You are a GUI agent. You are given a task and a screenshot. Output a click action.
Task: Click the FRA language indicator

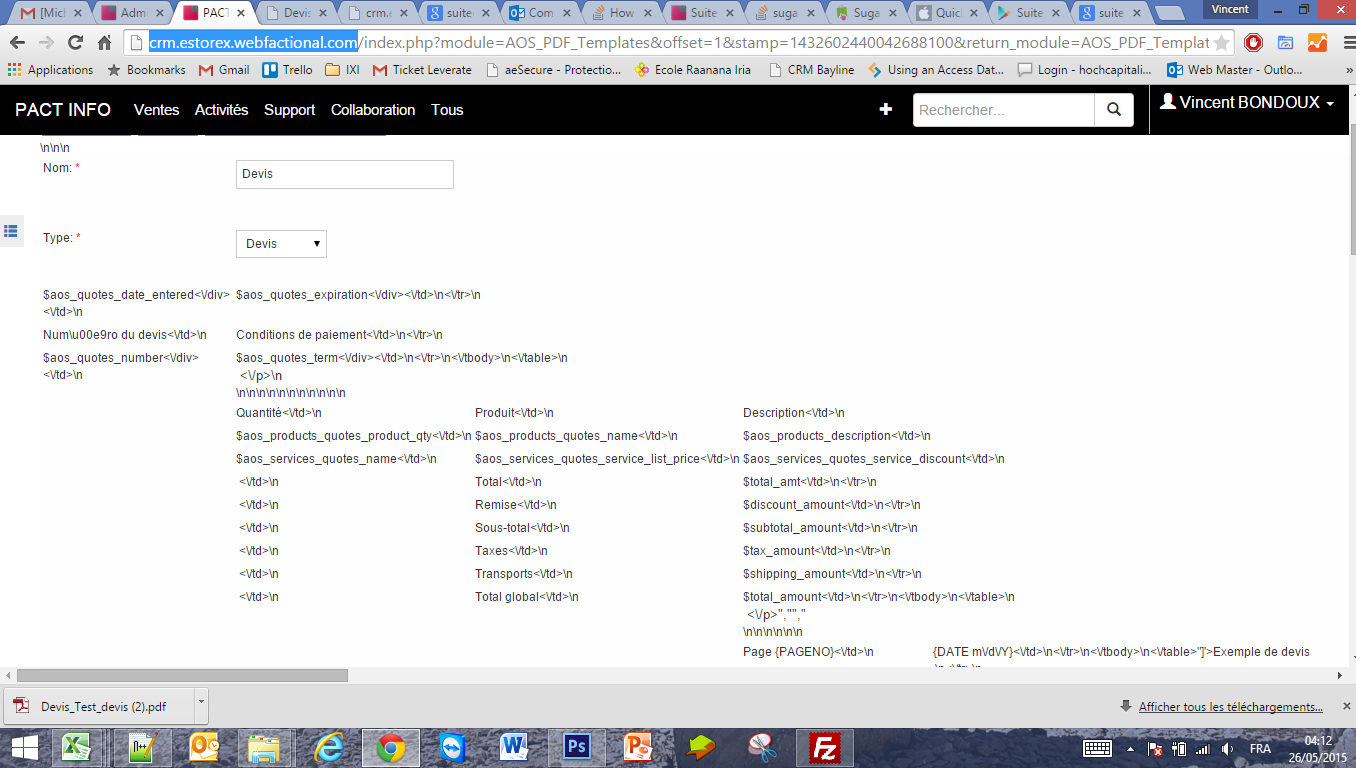pos(1261,748)
